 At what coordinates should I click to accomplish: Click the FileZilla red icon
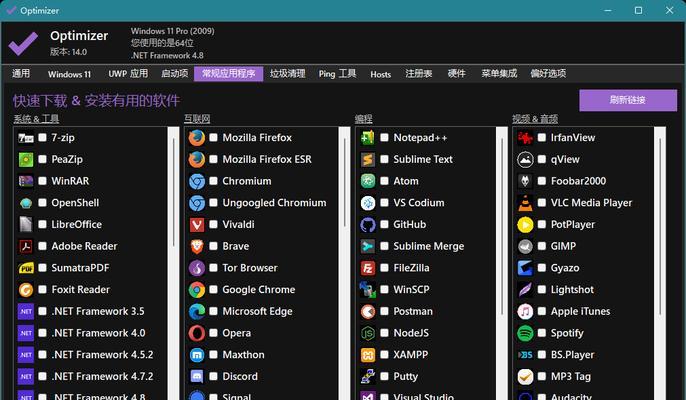[368, 268]
